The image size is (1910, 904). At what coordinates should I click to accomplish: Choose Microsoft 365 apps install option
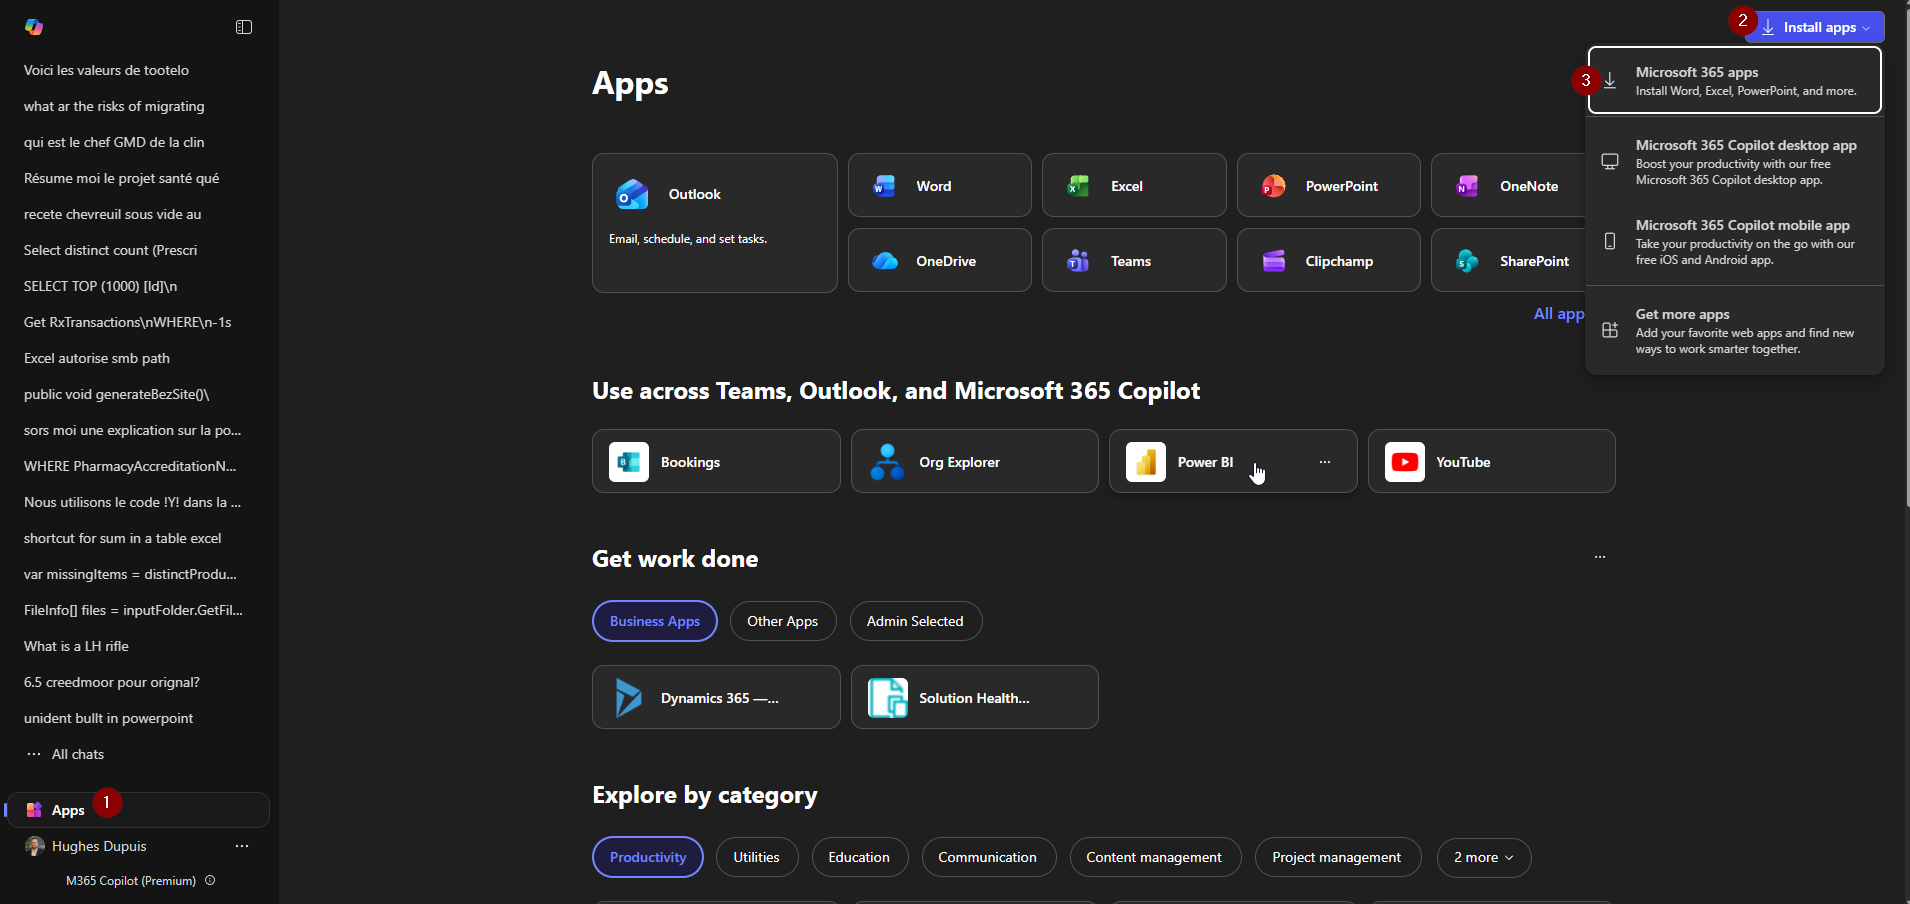1735,81
